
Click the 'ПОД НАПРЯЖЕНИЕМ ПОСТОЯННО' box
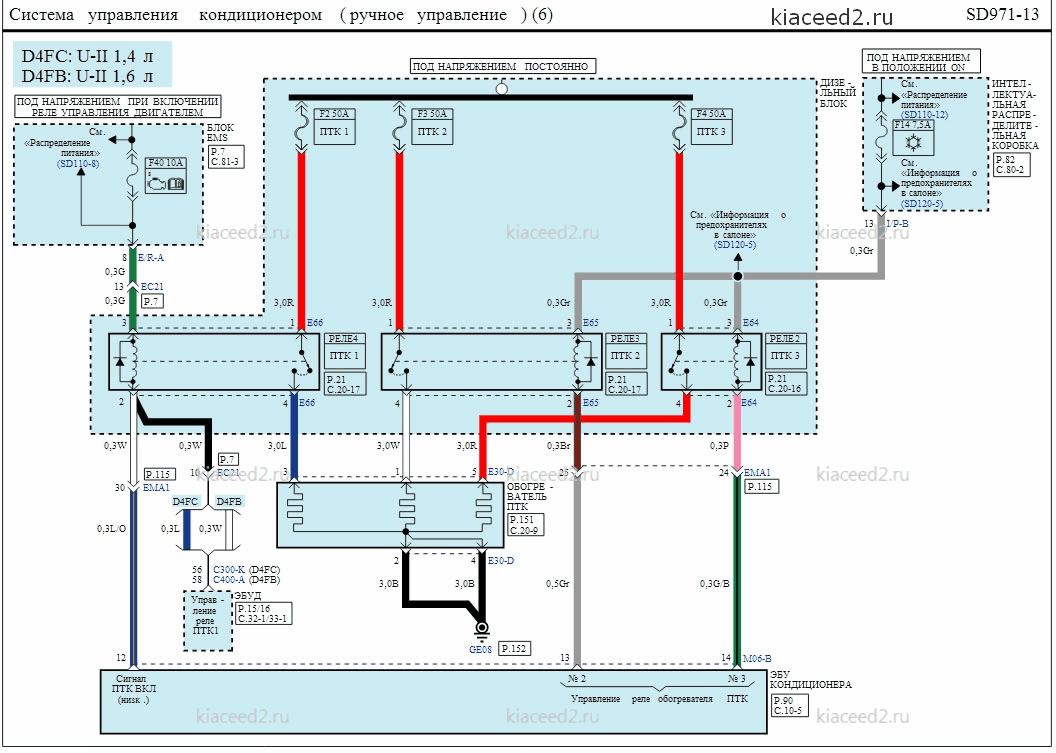[x=502, y=66]
